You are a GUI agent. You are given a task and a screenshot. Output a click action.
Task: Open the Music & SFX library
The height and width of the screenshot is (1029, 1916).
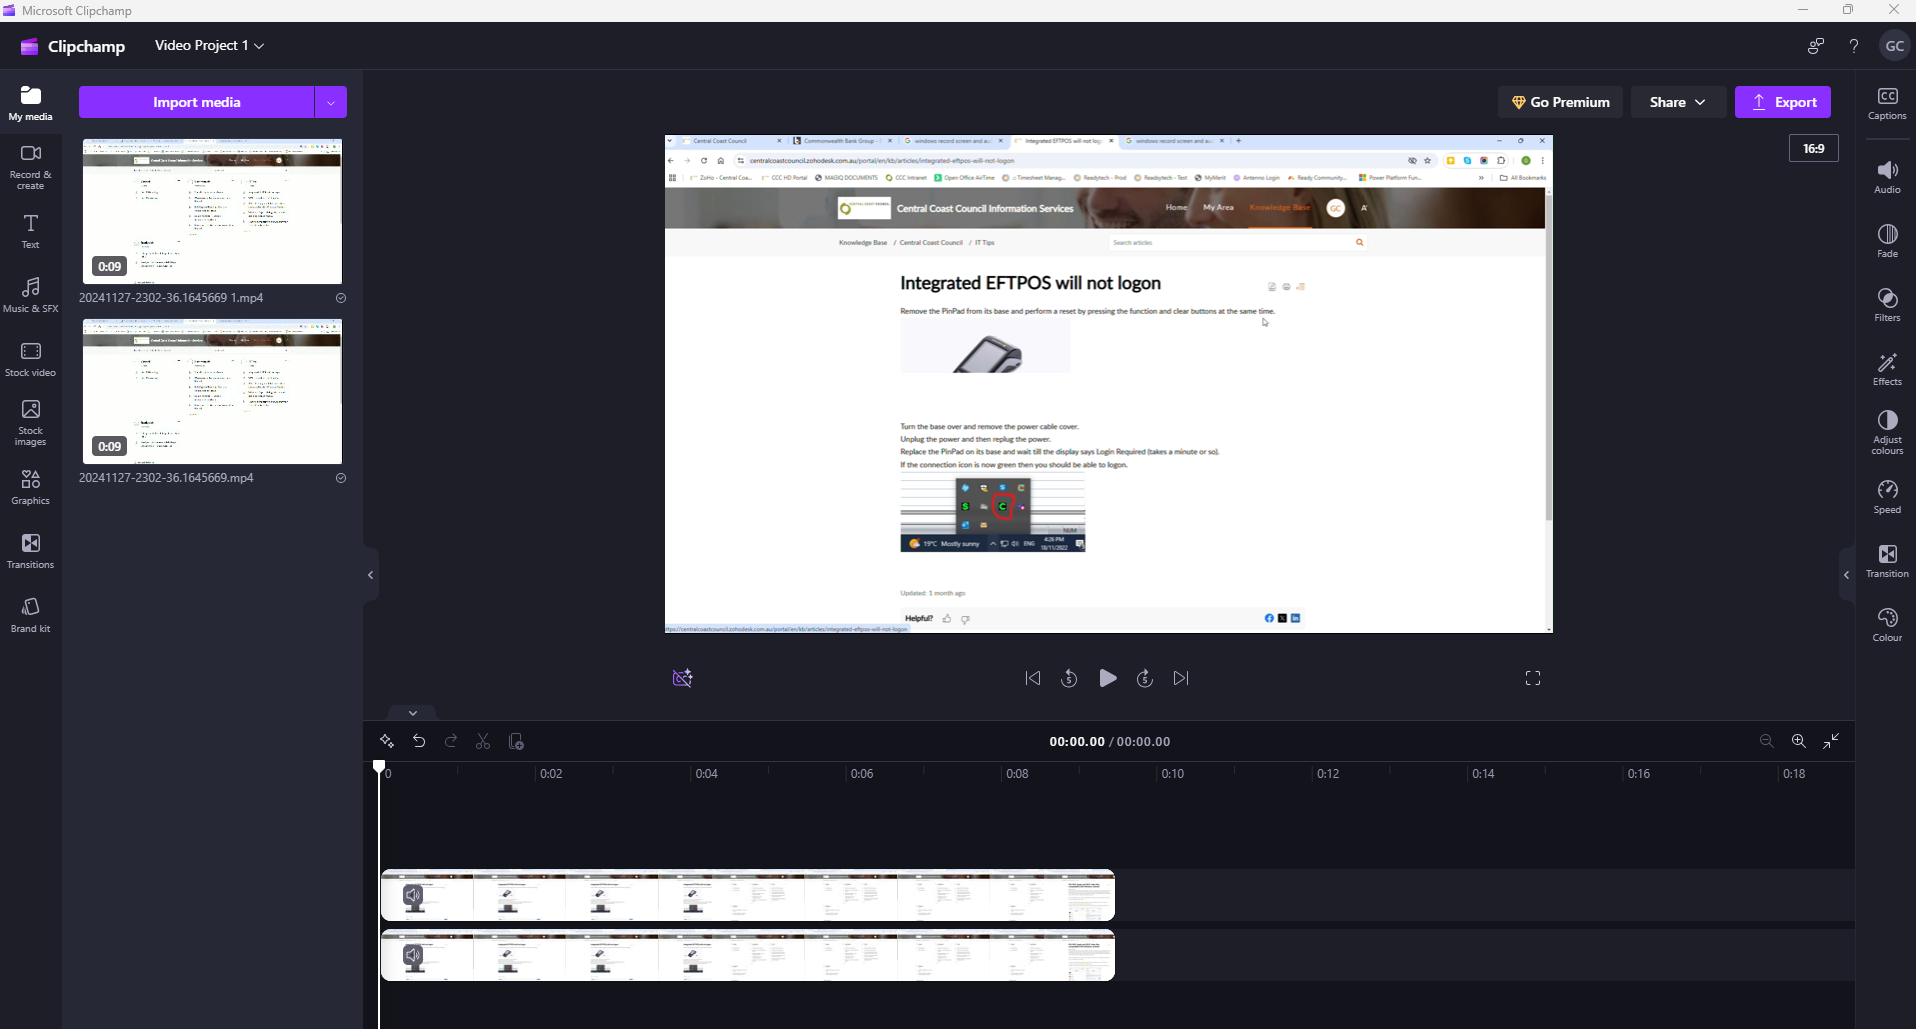[x=31, y=295]
